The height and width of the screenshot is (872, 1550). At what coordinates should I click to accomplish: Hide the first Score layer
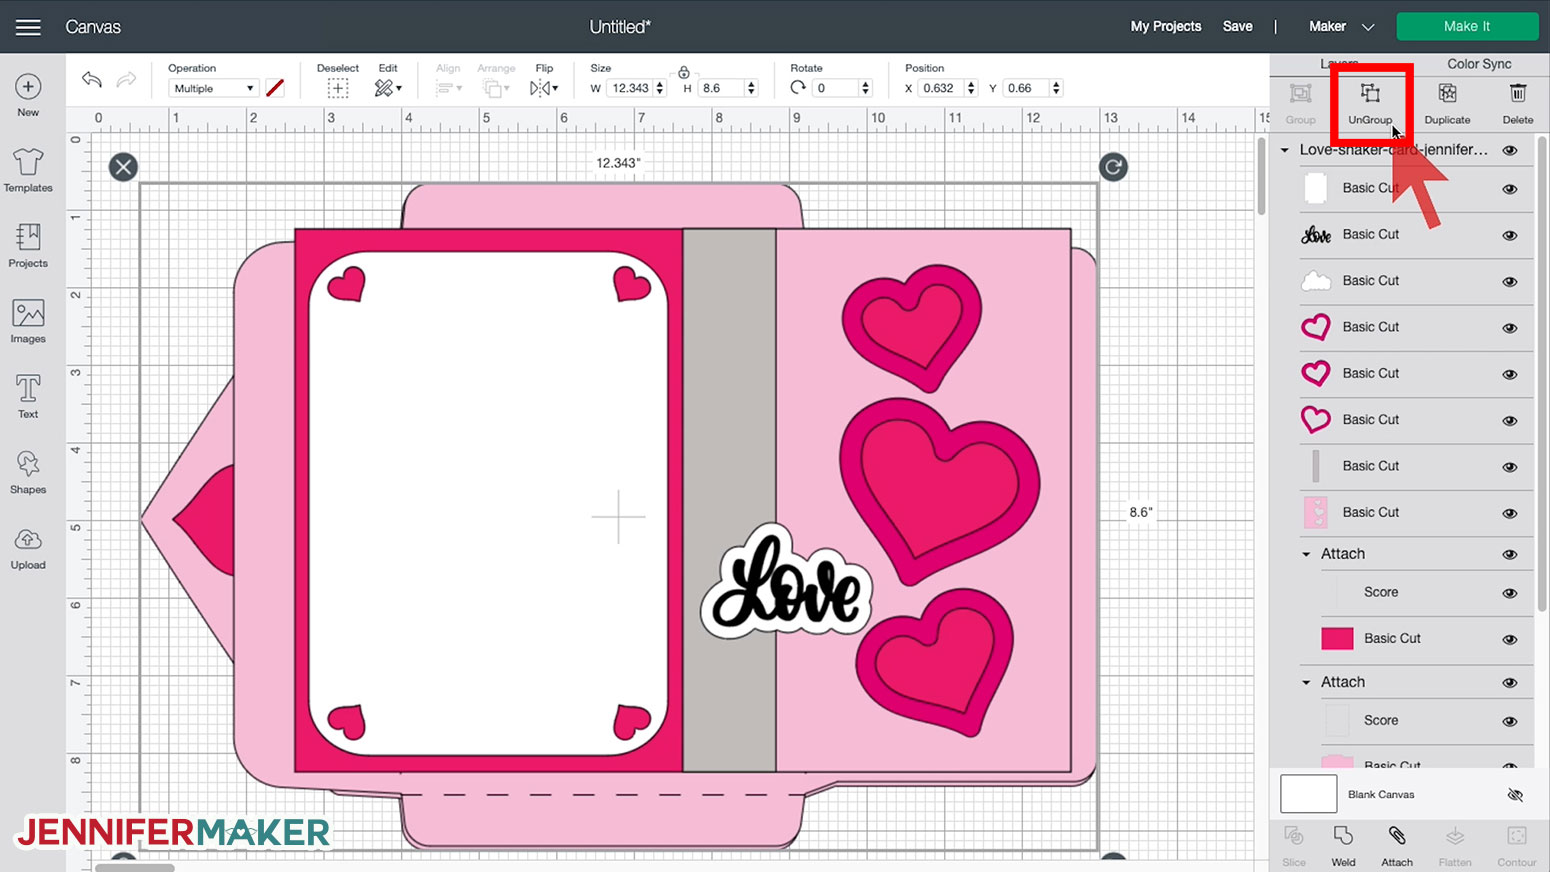[1510, 593]
